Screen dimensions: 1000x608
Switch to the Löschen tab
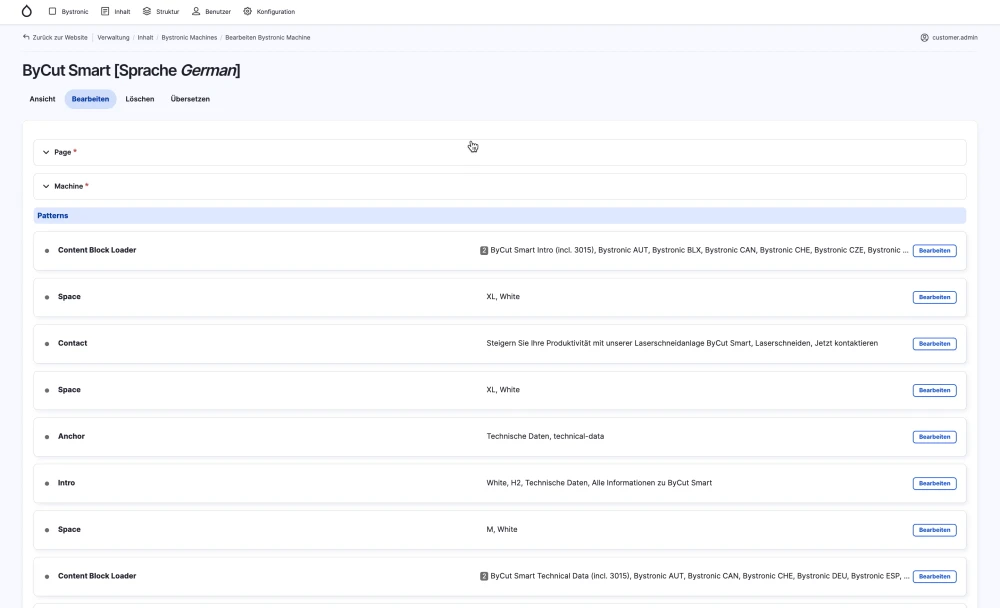[x=140, y=99]
